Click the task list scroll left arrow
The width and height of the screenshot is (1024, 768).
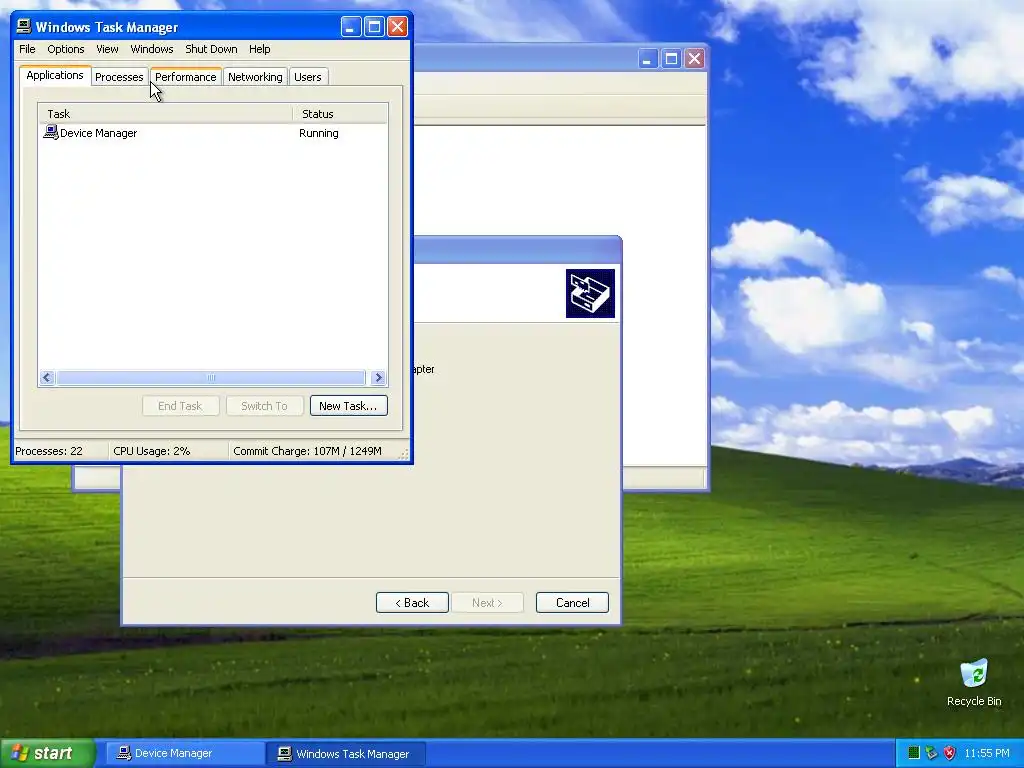47,377
